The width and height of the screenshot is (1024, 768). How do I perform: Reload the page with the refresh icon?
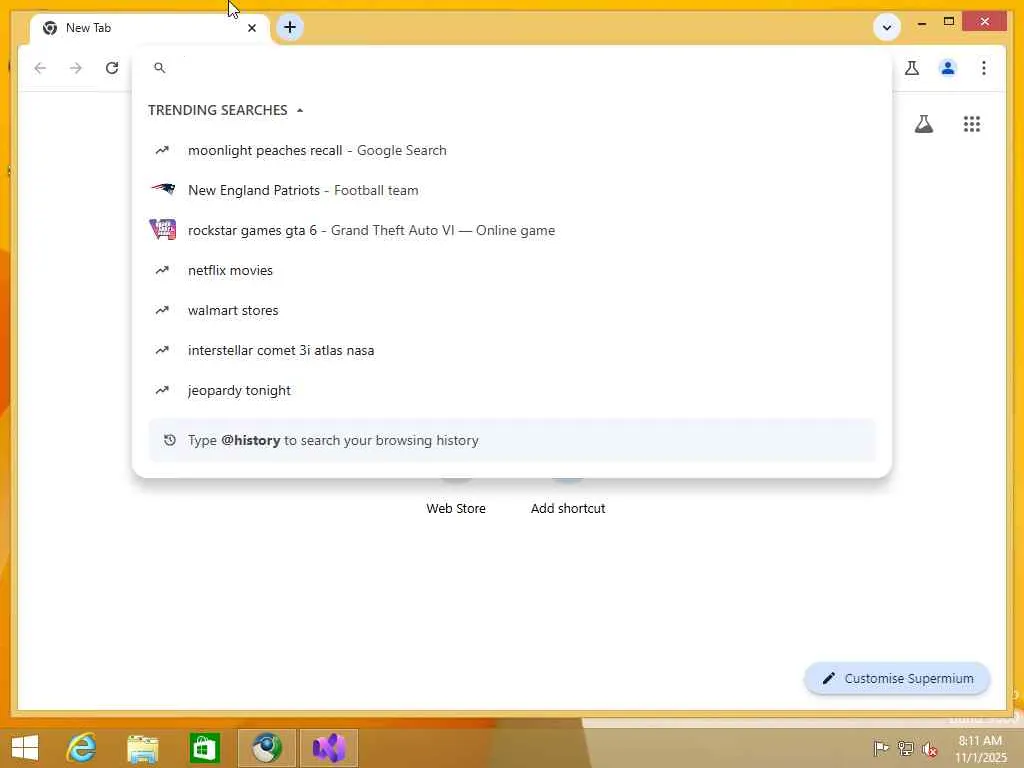click(112, 68)
